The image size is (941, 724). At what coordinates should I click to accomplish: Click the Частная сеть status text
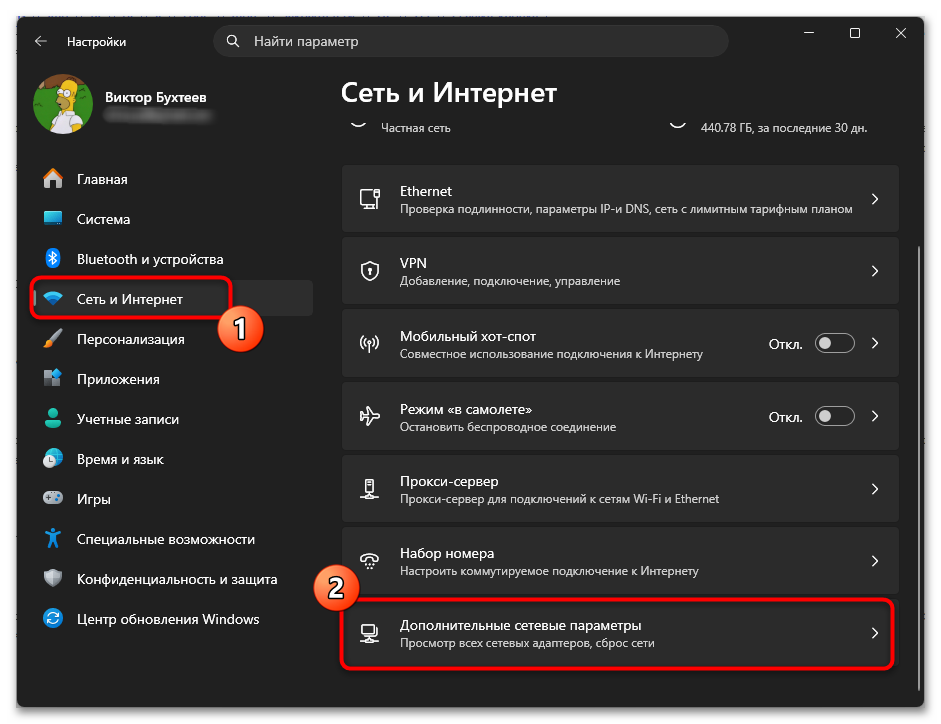click(415, 128)
